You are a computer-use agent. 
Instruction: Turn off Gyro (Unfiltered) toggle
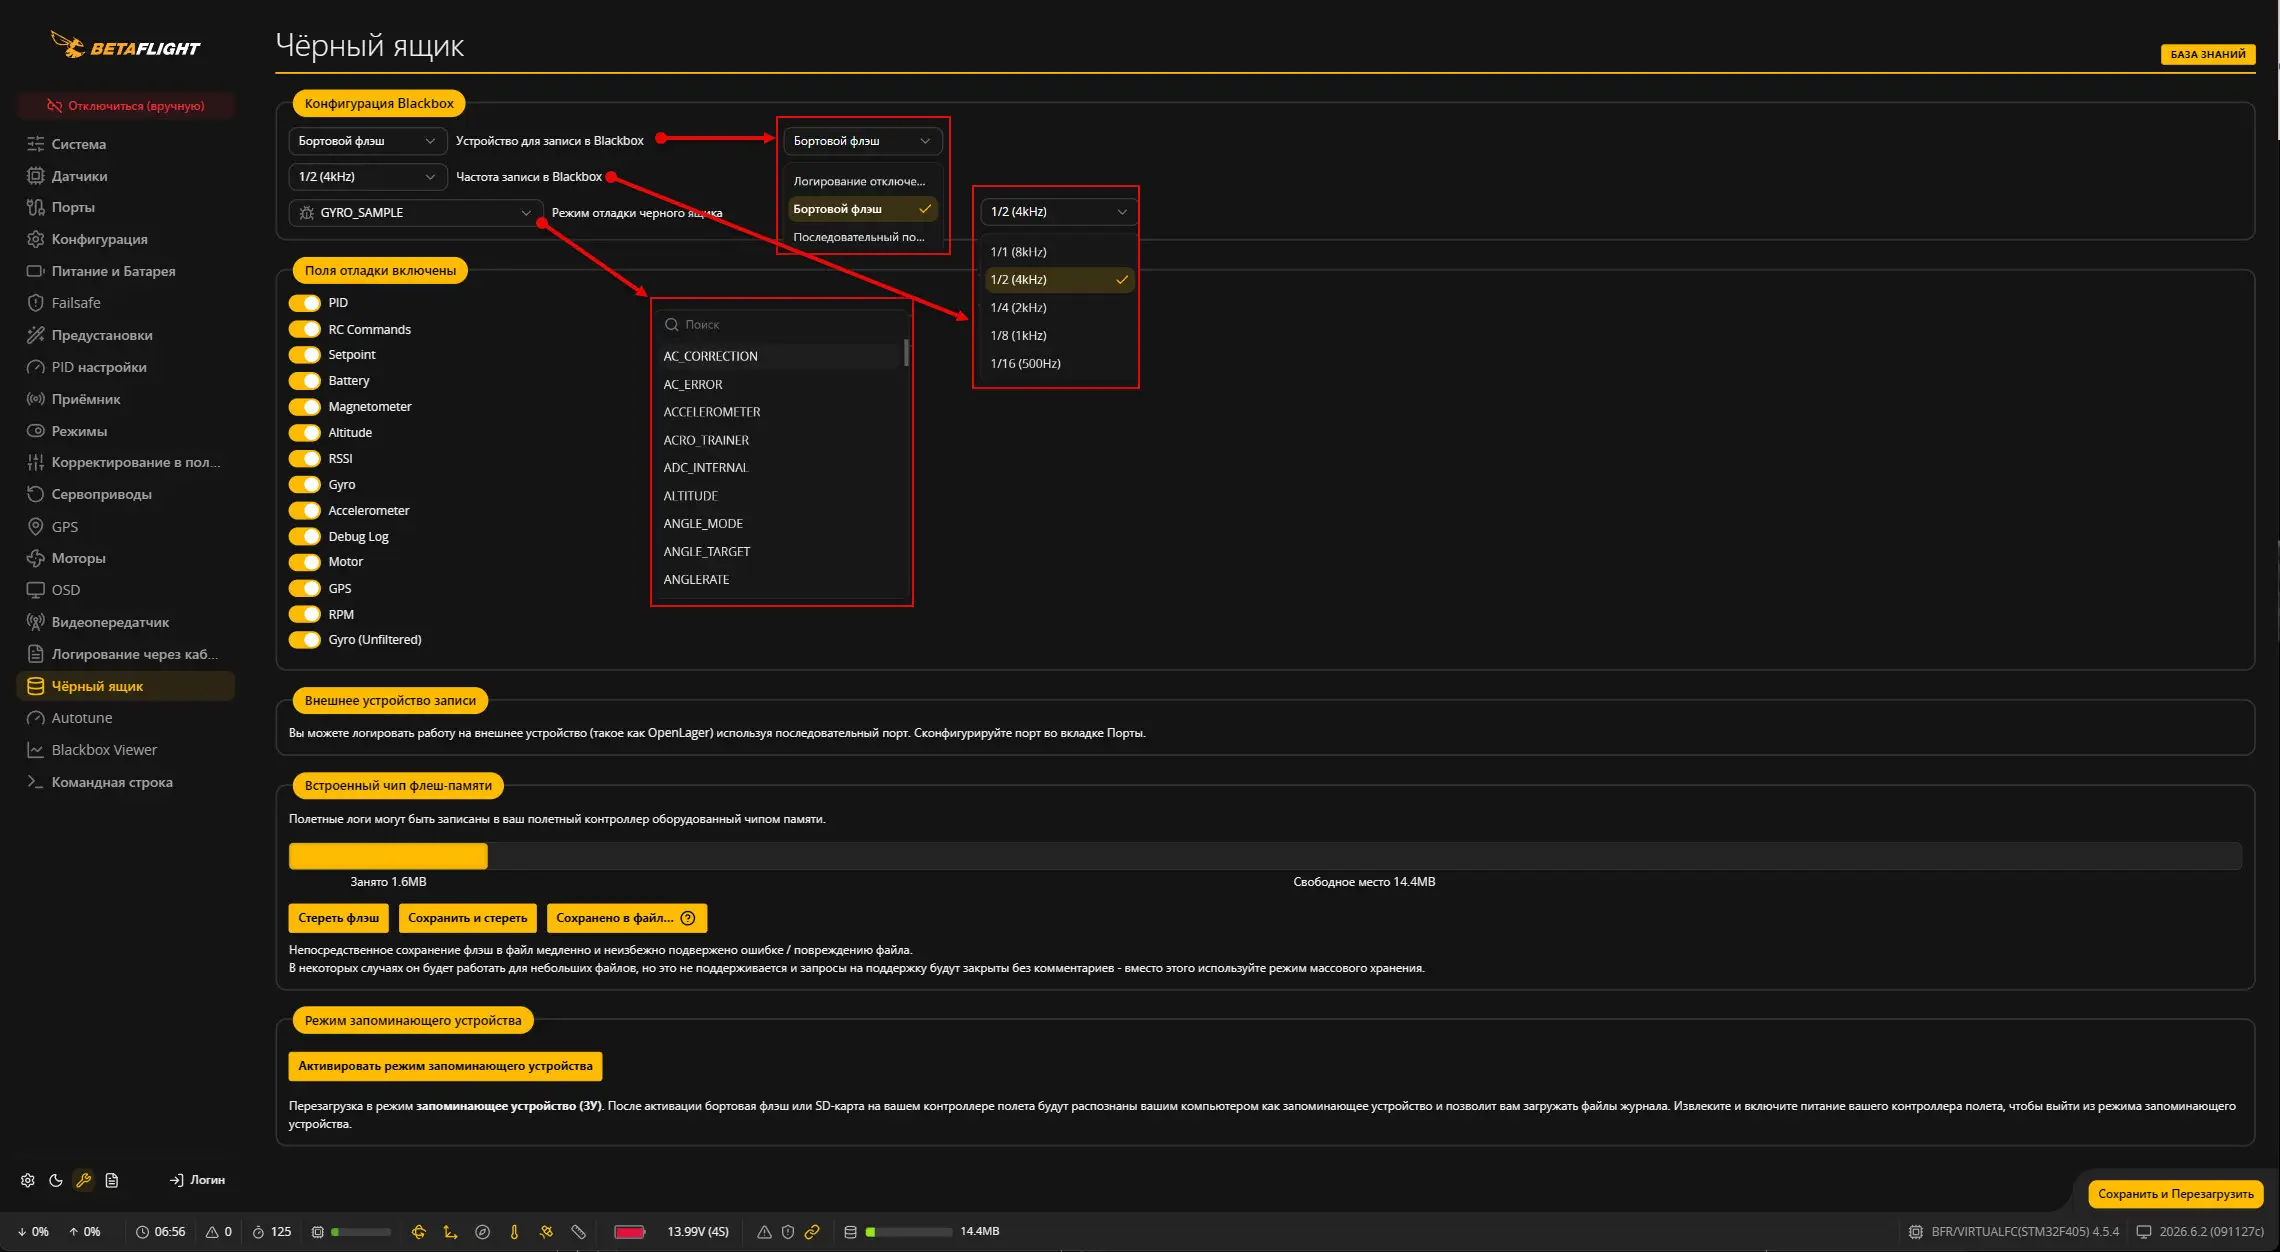point(305,640)
